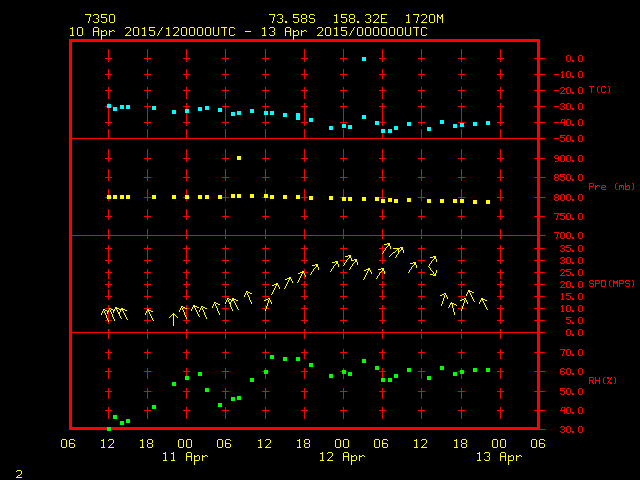640x480 pixels.
Task: Click the end date 13 Apr 2015/000000UTC
Action: [355, 32]
